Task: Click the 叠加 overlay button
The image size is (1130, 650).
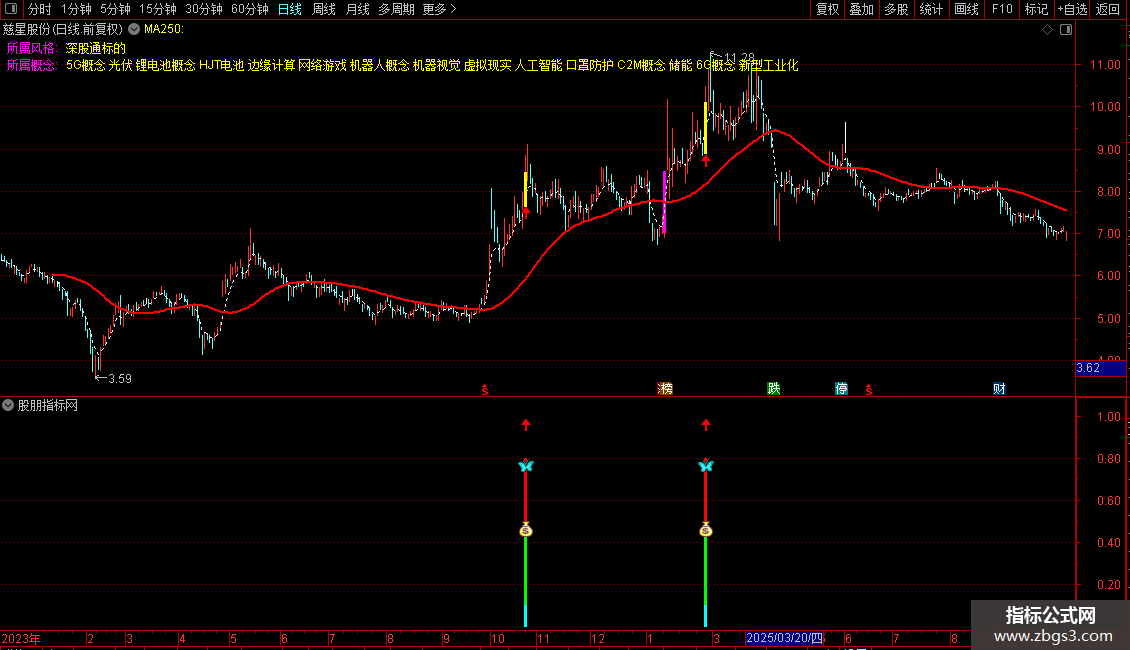Action: (x=861, y=9)
